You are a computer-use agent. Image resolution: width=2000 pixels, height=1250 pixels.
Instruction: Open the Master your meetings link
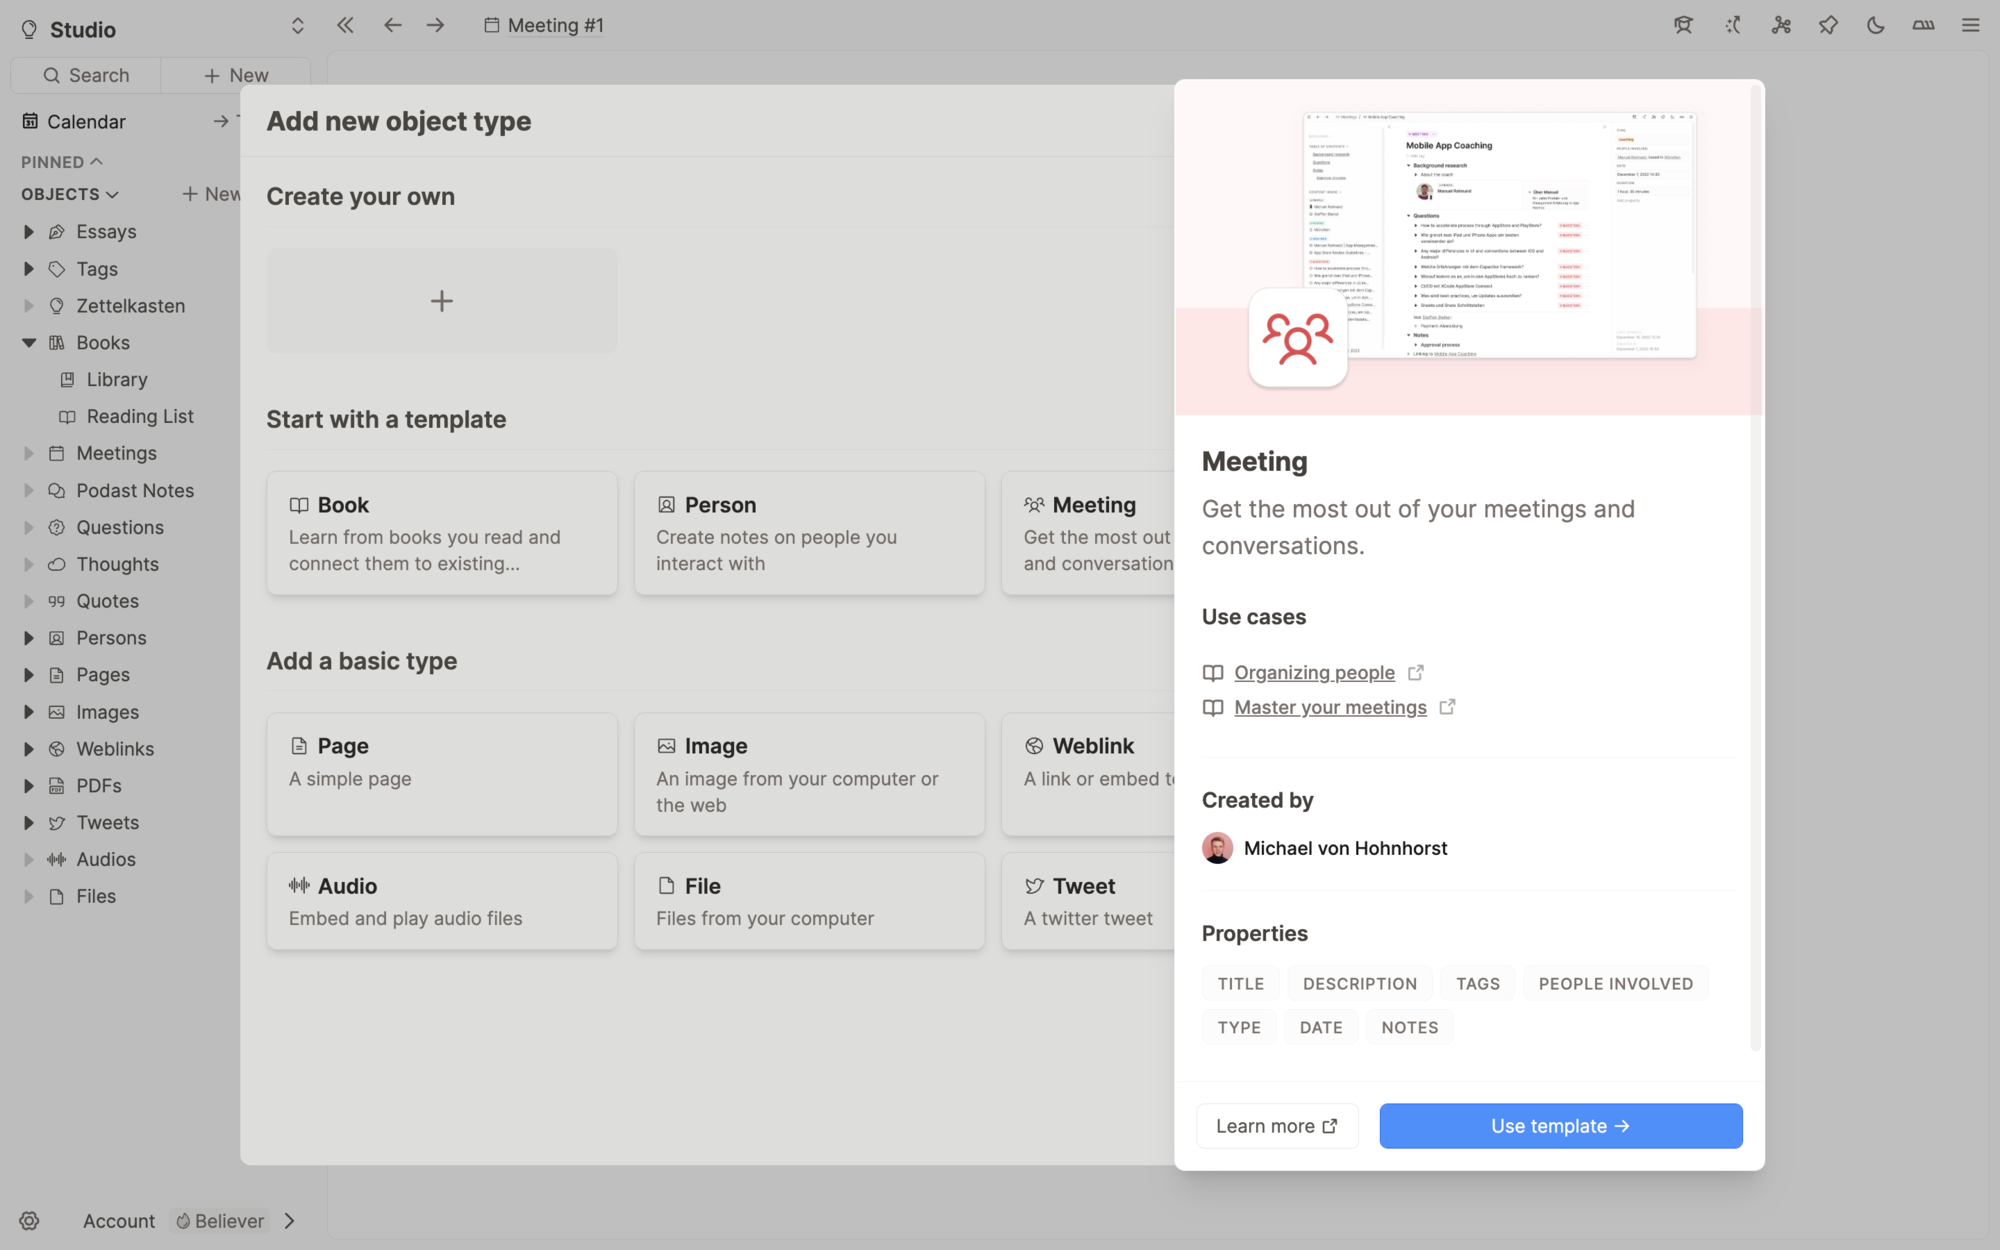point(1330,708)
